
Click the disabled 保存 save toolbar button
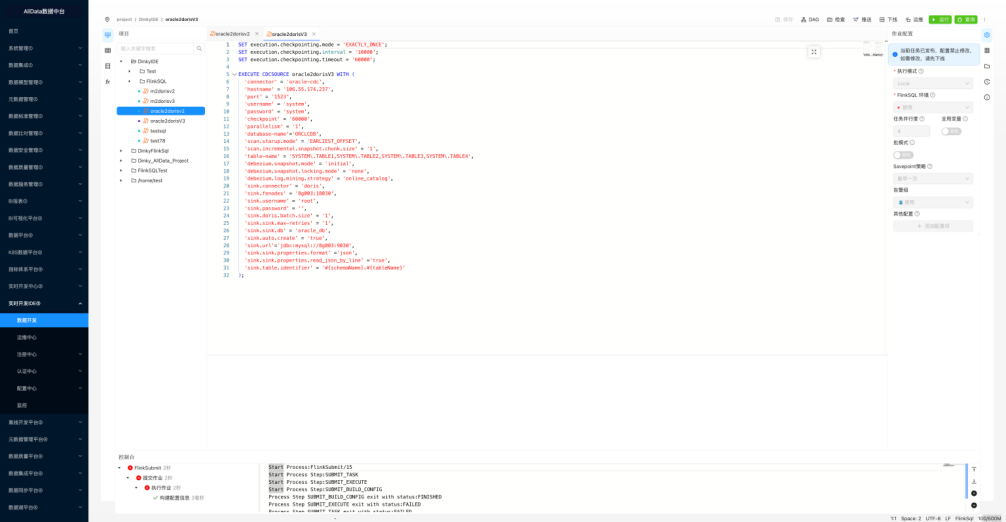[784, 19]
